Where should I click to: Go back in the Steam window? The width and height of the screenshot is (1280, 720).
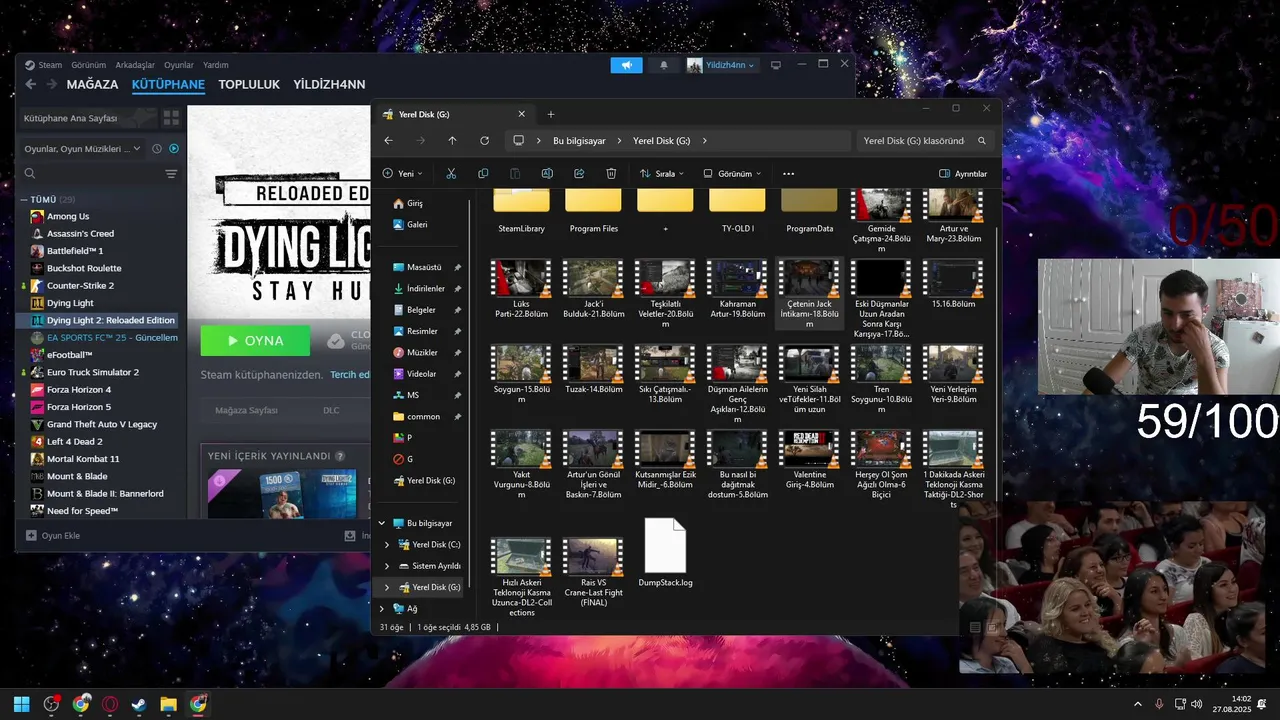31,85
